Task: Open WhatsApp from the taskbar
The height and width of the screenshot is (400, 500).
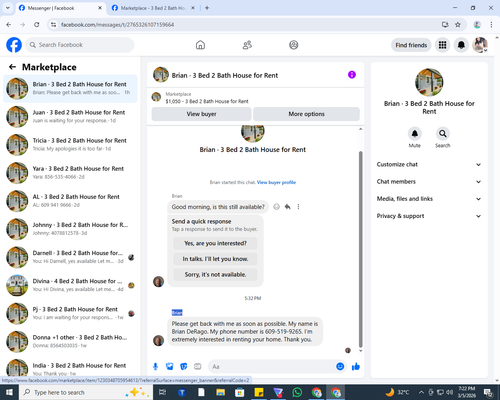Action: [x=297, y=392]
